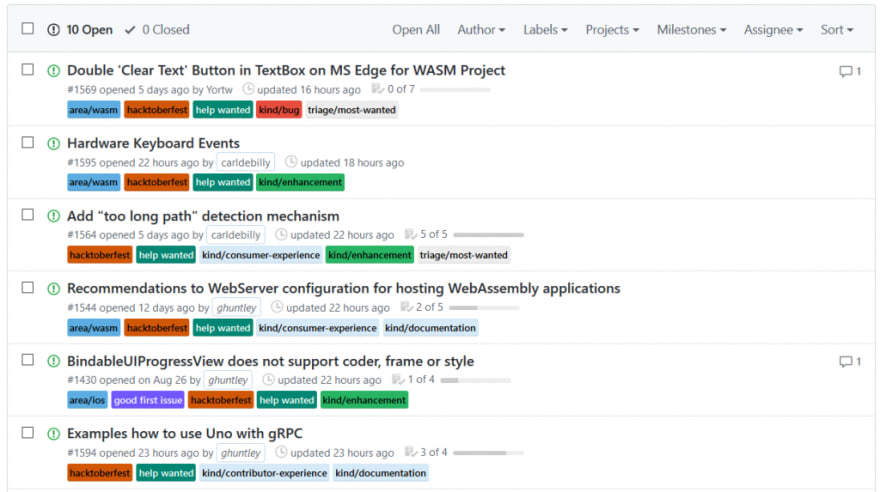The image size is (880, 492).
Task: Click task checklist icon beside 5 of 5
Action: (411, 234)
